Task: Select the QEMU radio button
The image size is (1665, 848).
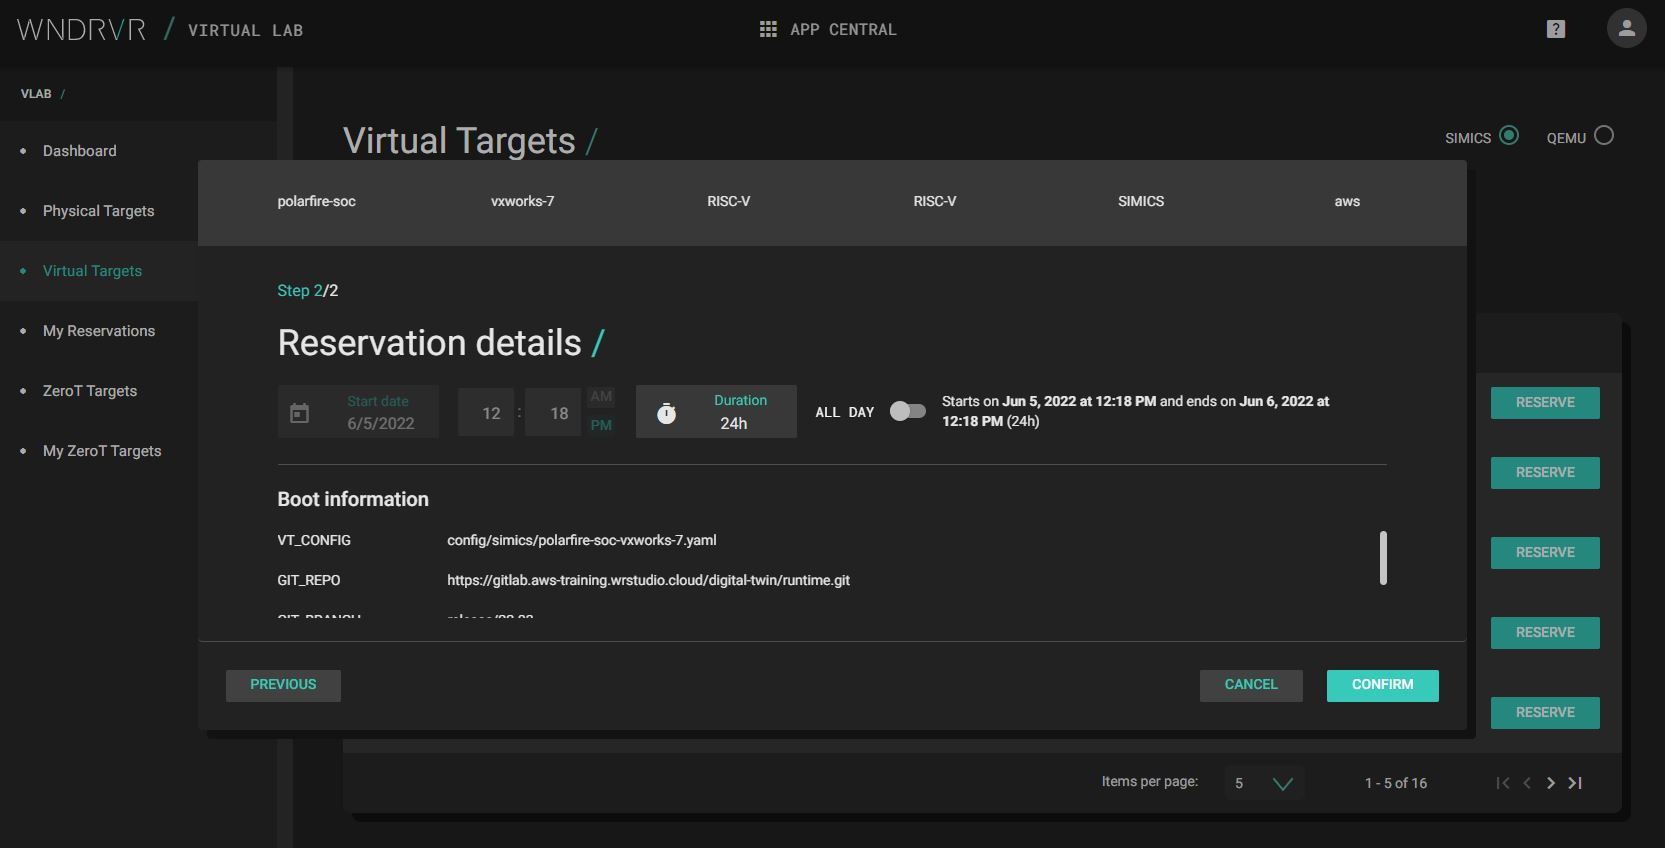Action: click(x=1604, y=136)
